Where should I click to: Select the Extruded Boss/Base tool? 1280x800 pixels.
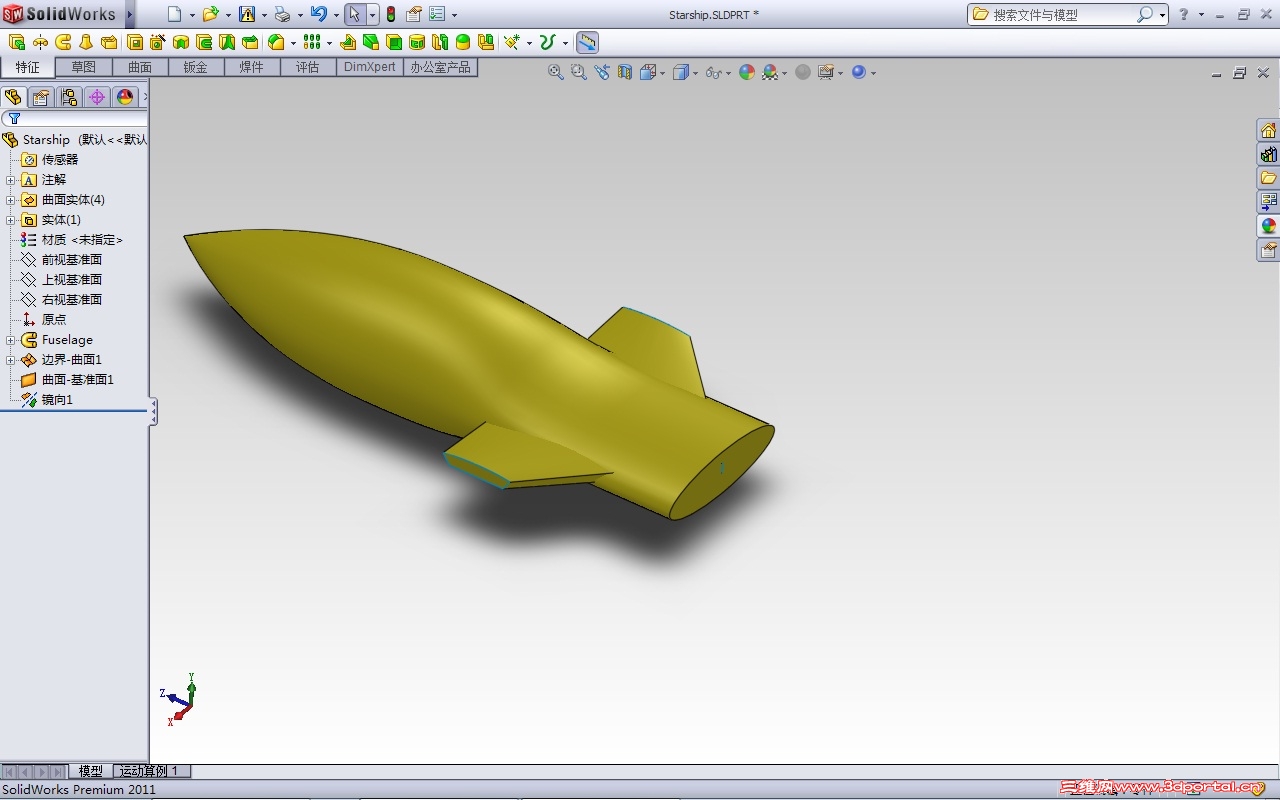coord(16,42)
